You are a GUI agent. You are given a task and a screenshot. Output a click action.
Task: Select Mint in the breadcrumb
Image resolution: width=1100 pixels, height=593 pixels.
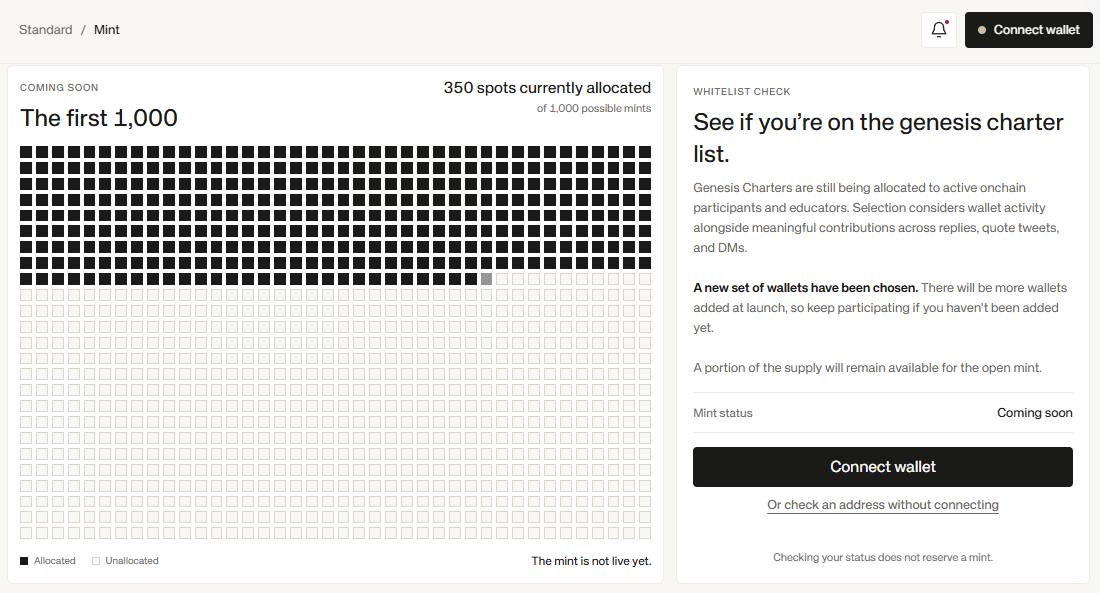coord(107,29)
